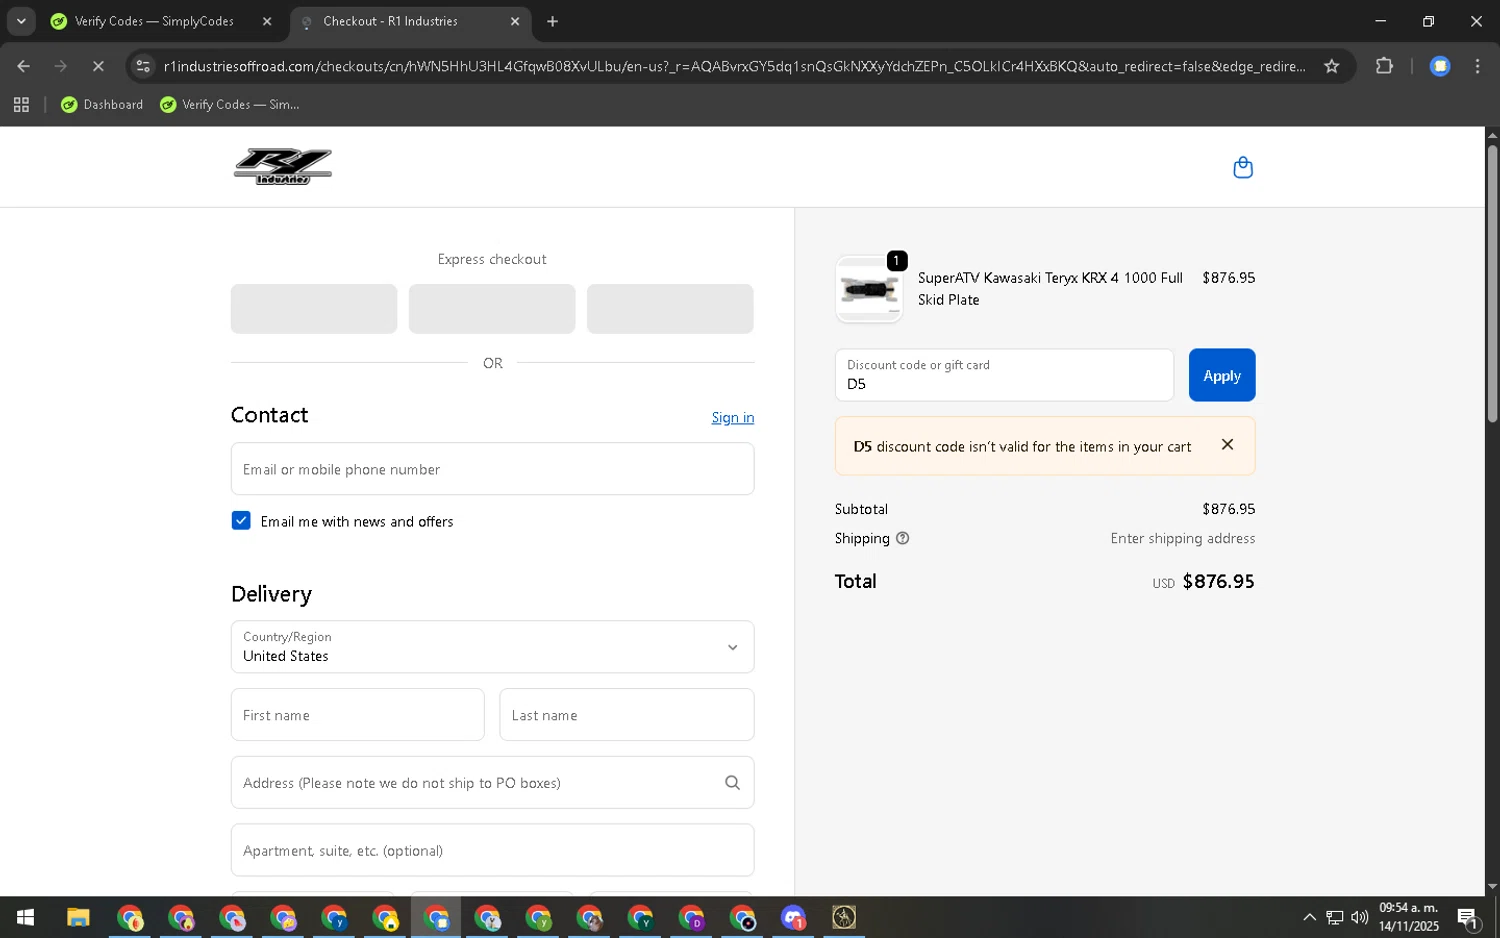This screenshot has height=938, width=1500.
Task: View site information icon in address bar
Action: [x=143, y=66]
